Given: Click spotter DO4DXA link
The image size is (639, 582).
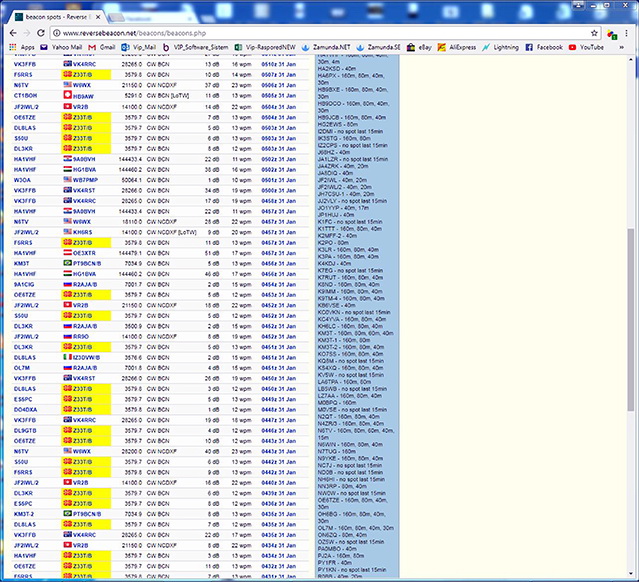Looking at the screenshot, I should click(25, 410).
